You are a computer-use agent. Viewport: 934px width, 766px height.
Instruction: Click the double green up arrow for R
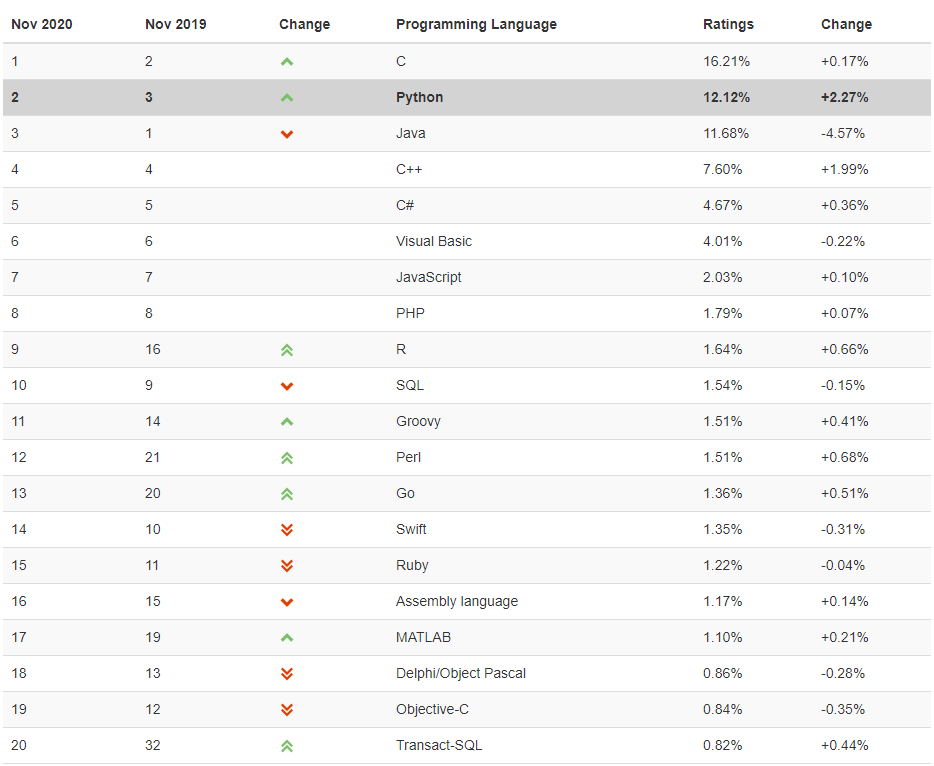coord(287,350)
